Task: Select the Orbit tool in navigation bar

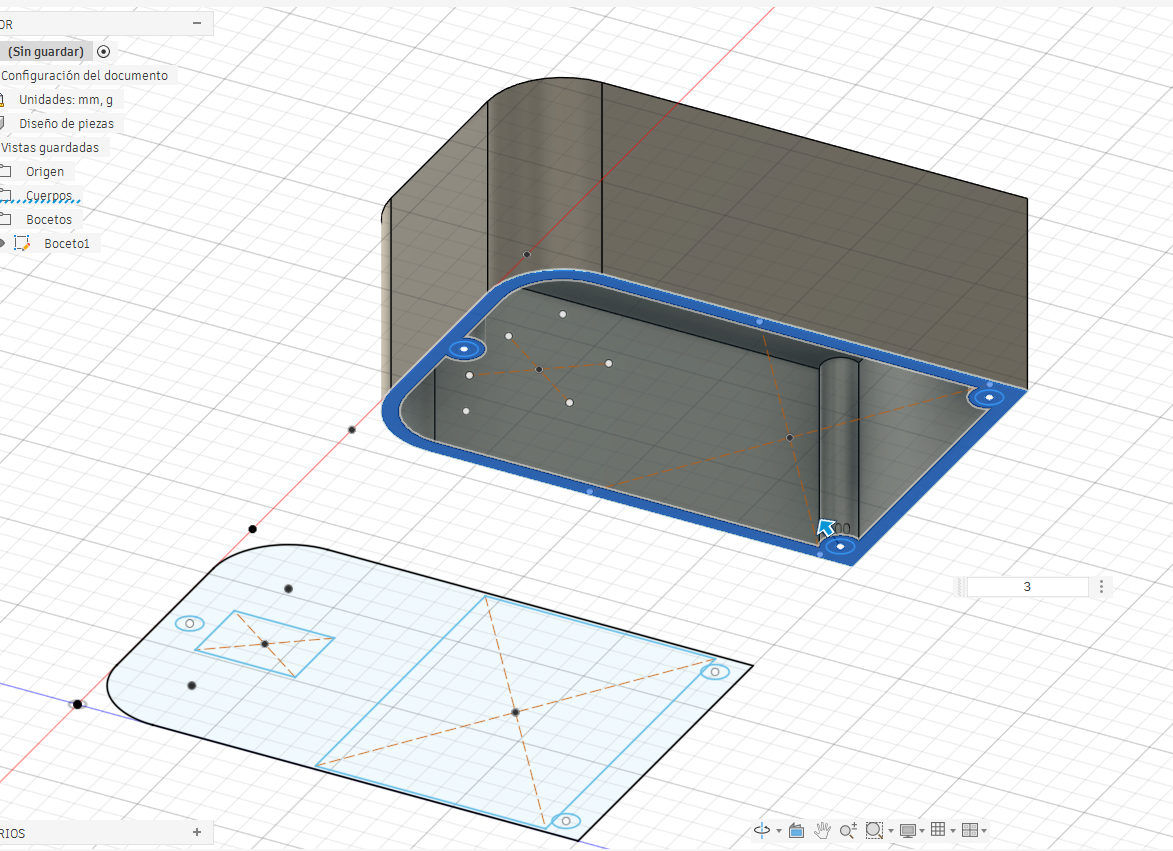Action: pos(762,830)
